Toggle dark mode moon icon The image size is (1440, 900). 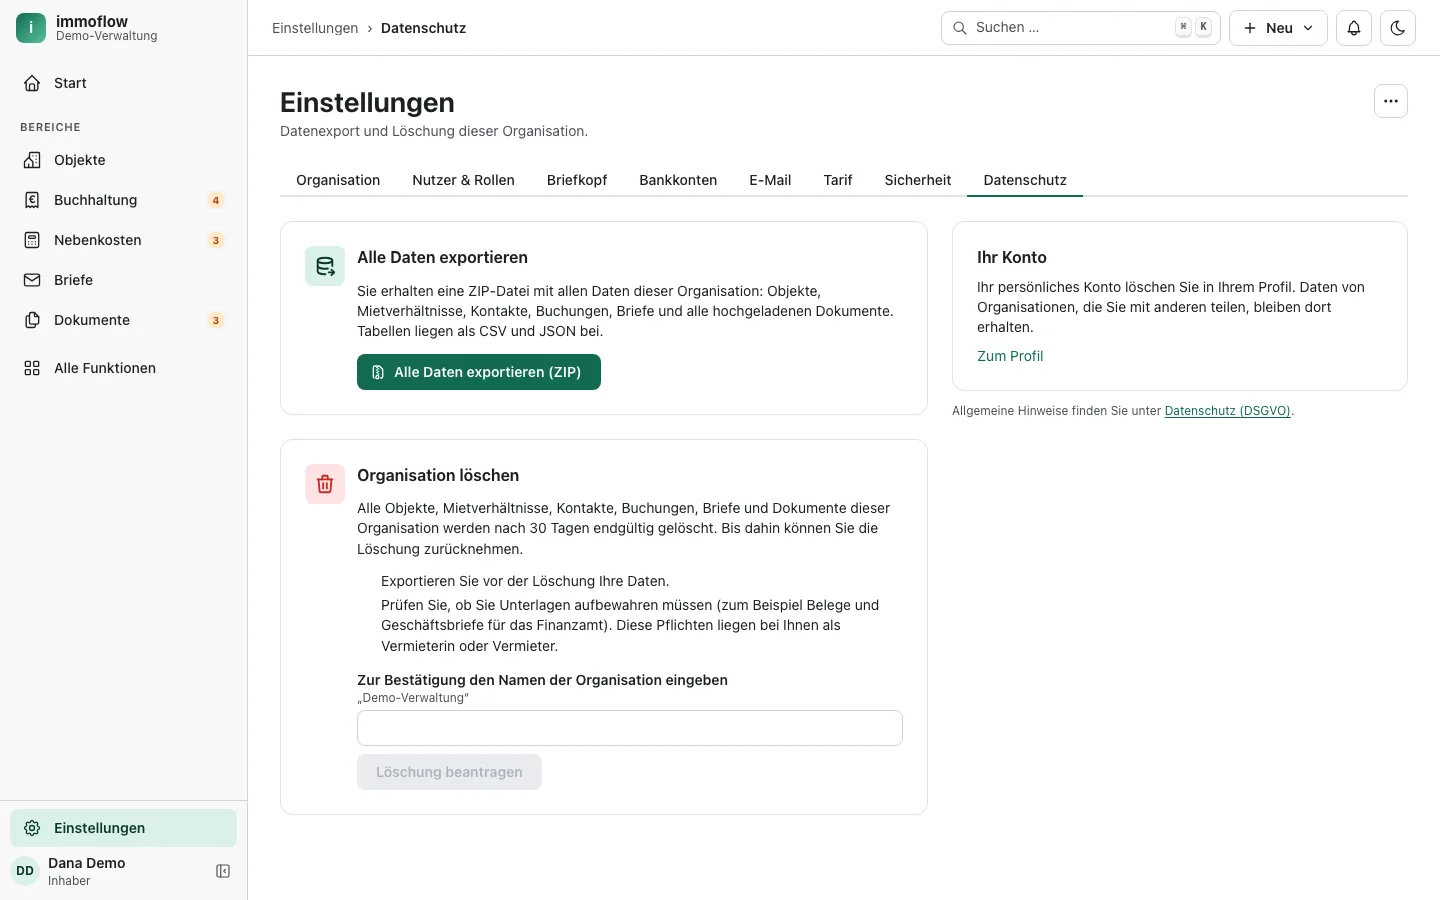pyautogui.click(x=1398, y=28)
